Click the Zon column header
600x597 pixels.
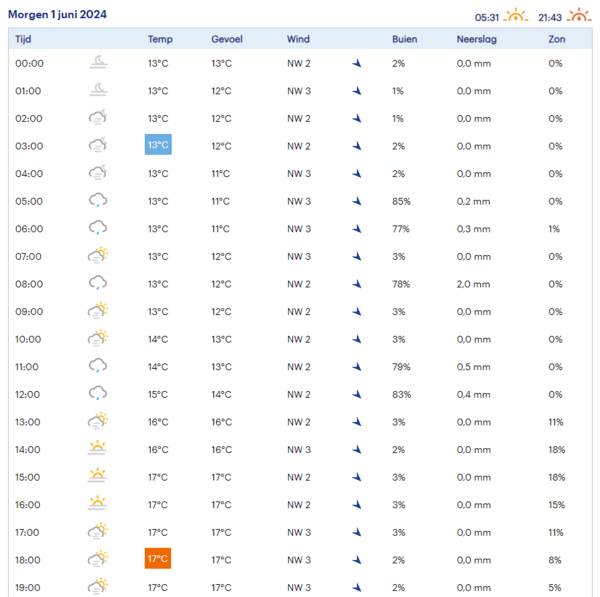(557, 39)
